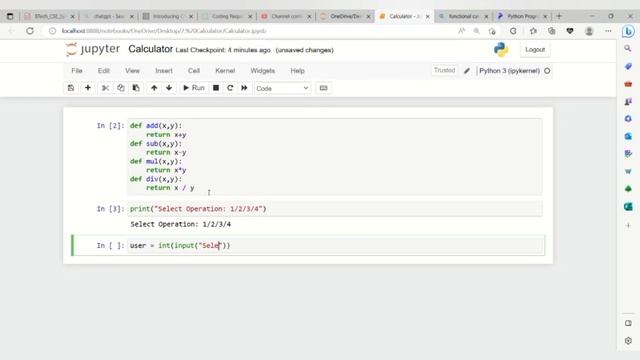Open browser profile avatar
The image size is (640, 360).
[589, 31]
